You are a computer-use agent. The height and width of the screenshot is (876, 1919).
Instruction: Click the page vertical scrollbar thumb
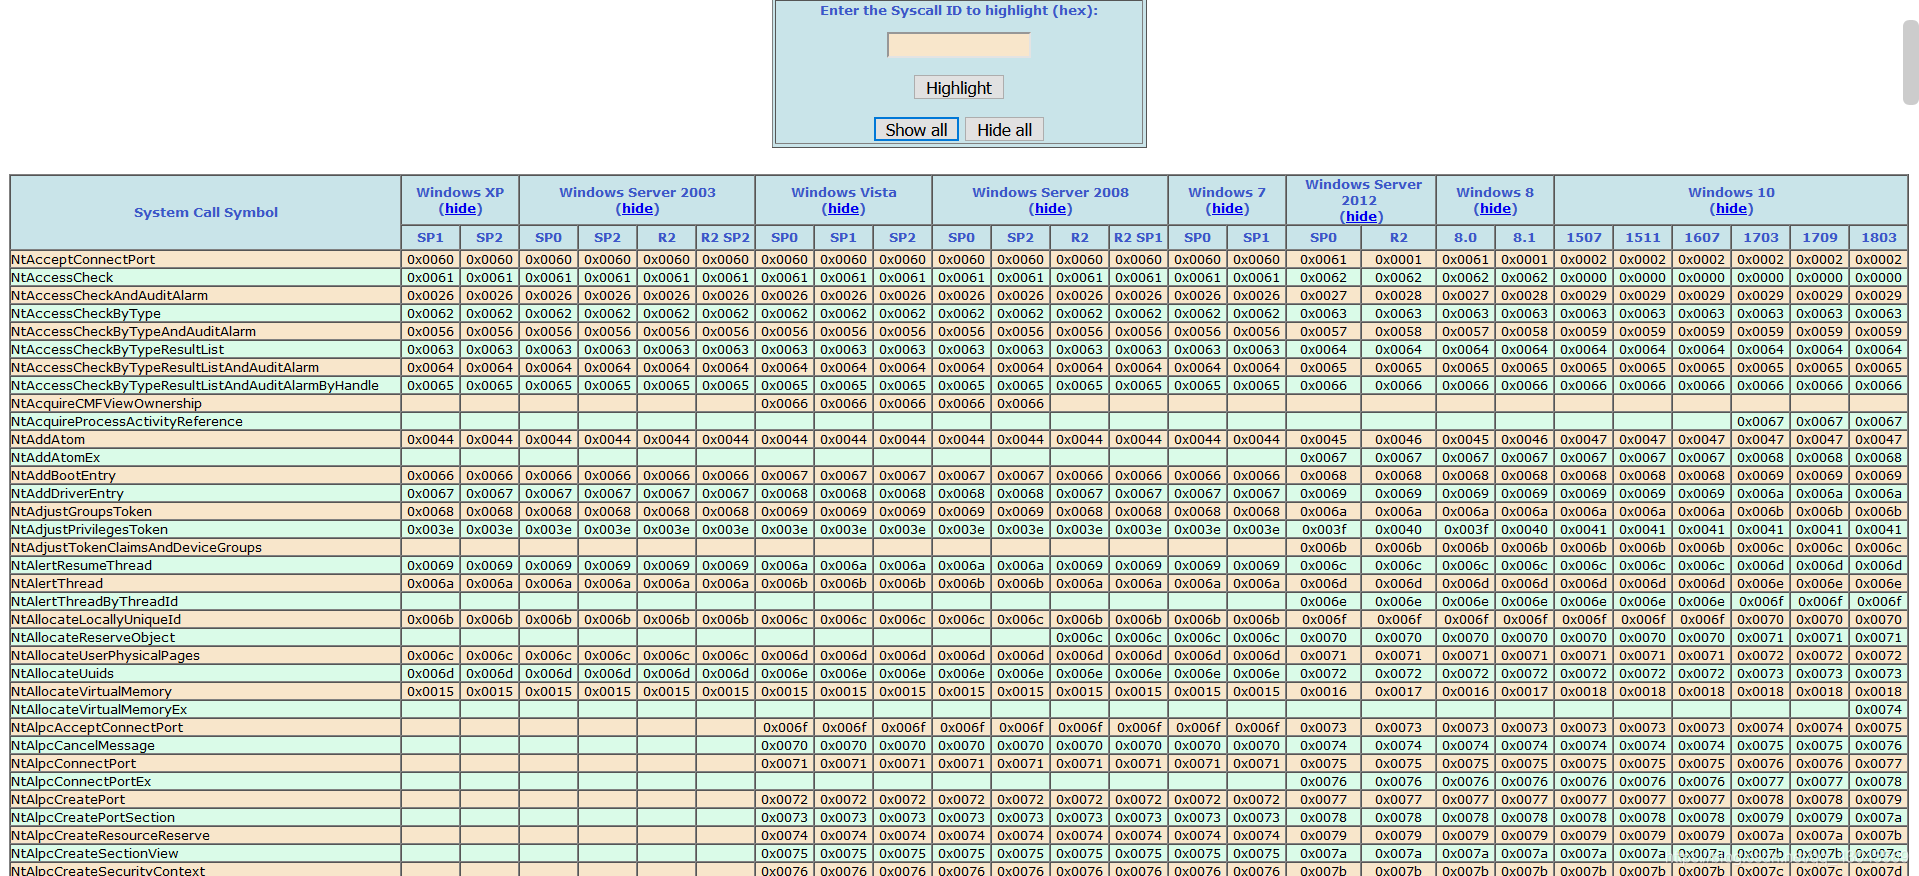pyautogui.click(x=1910, y=62)
